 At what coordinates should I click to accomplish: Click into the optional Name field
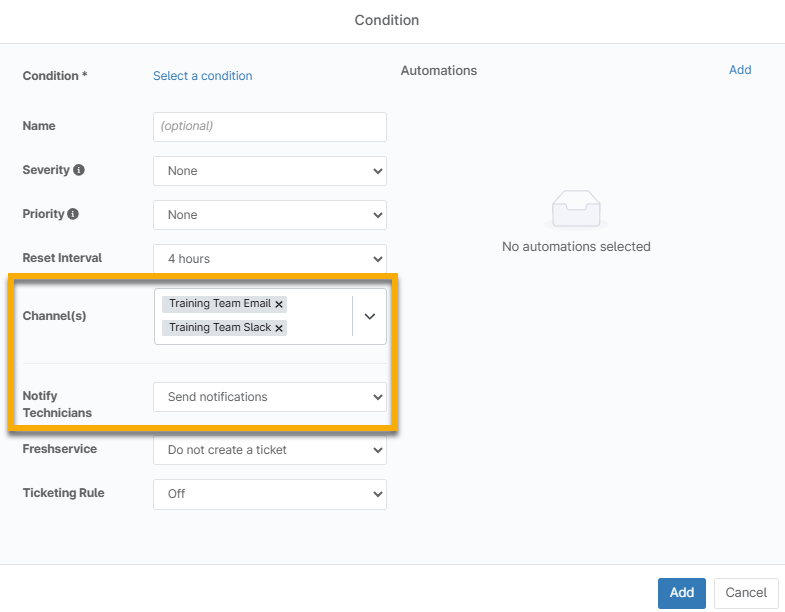[x=269, y=127]
